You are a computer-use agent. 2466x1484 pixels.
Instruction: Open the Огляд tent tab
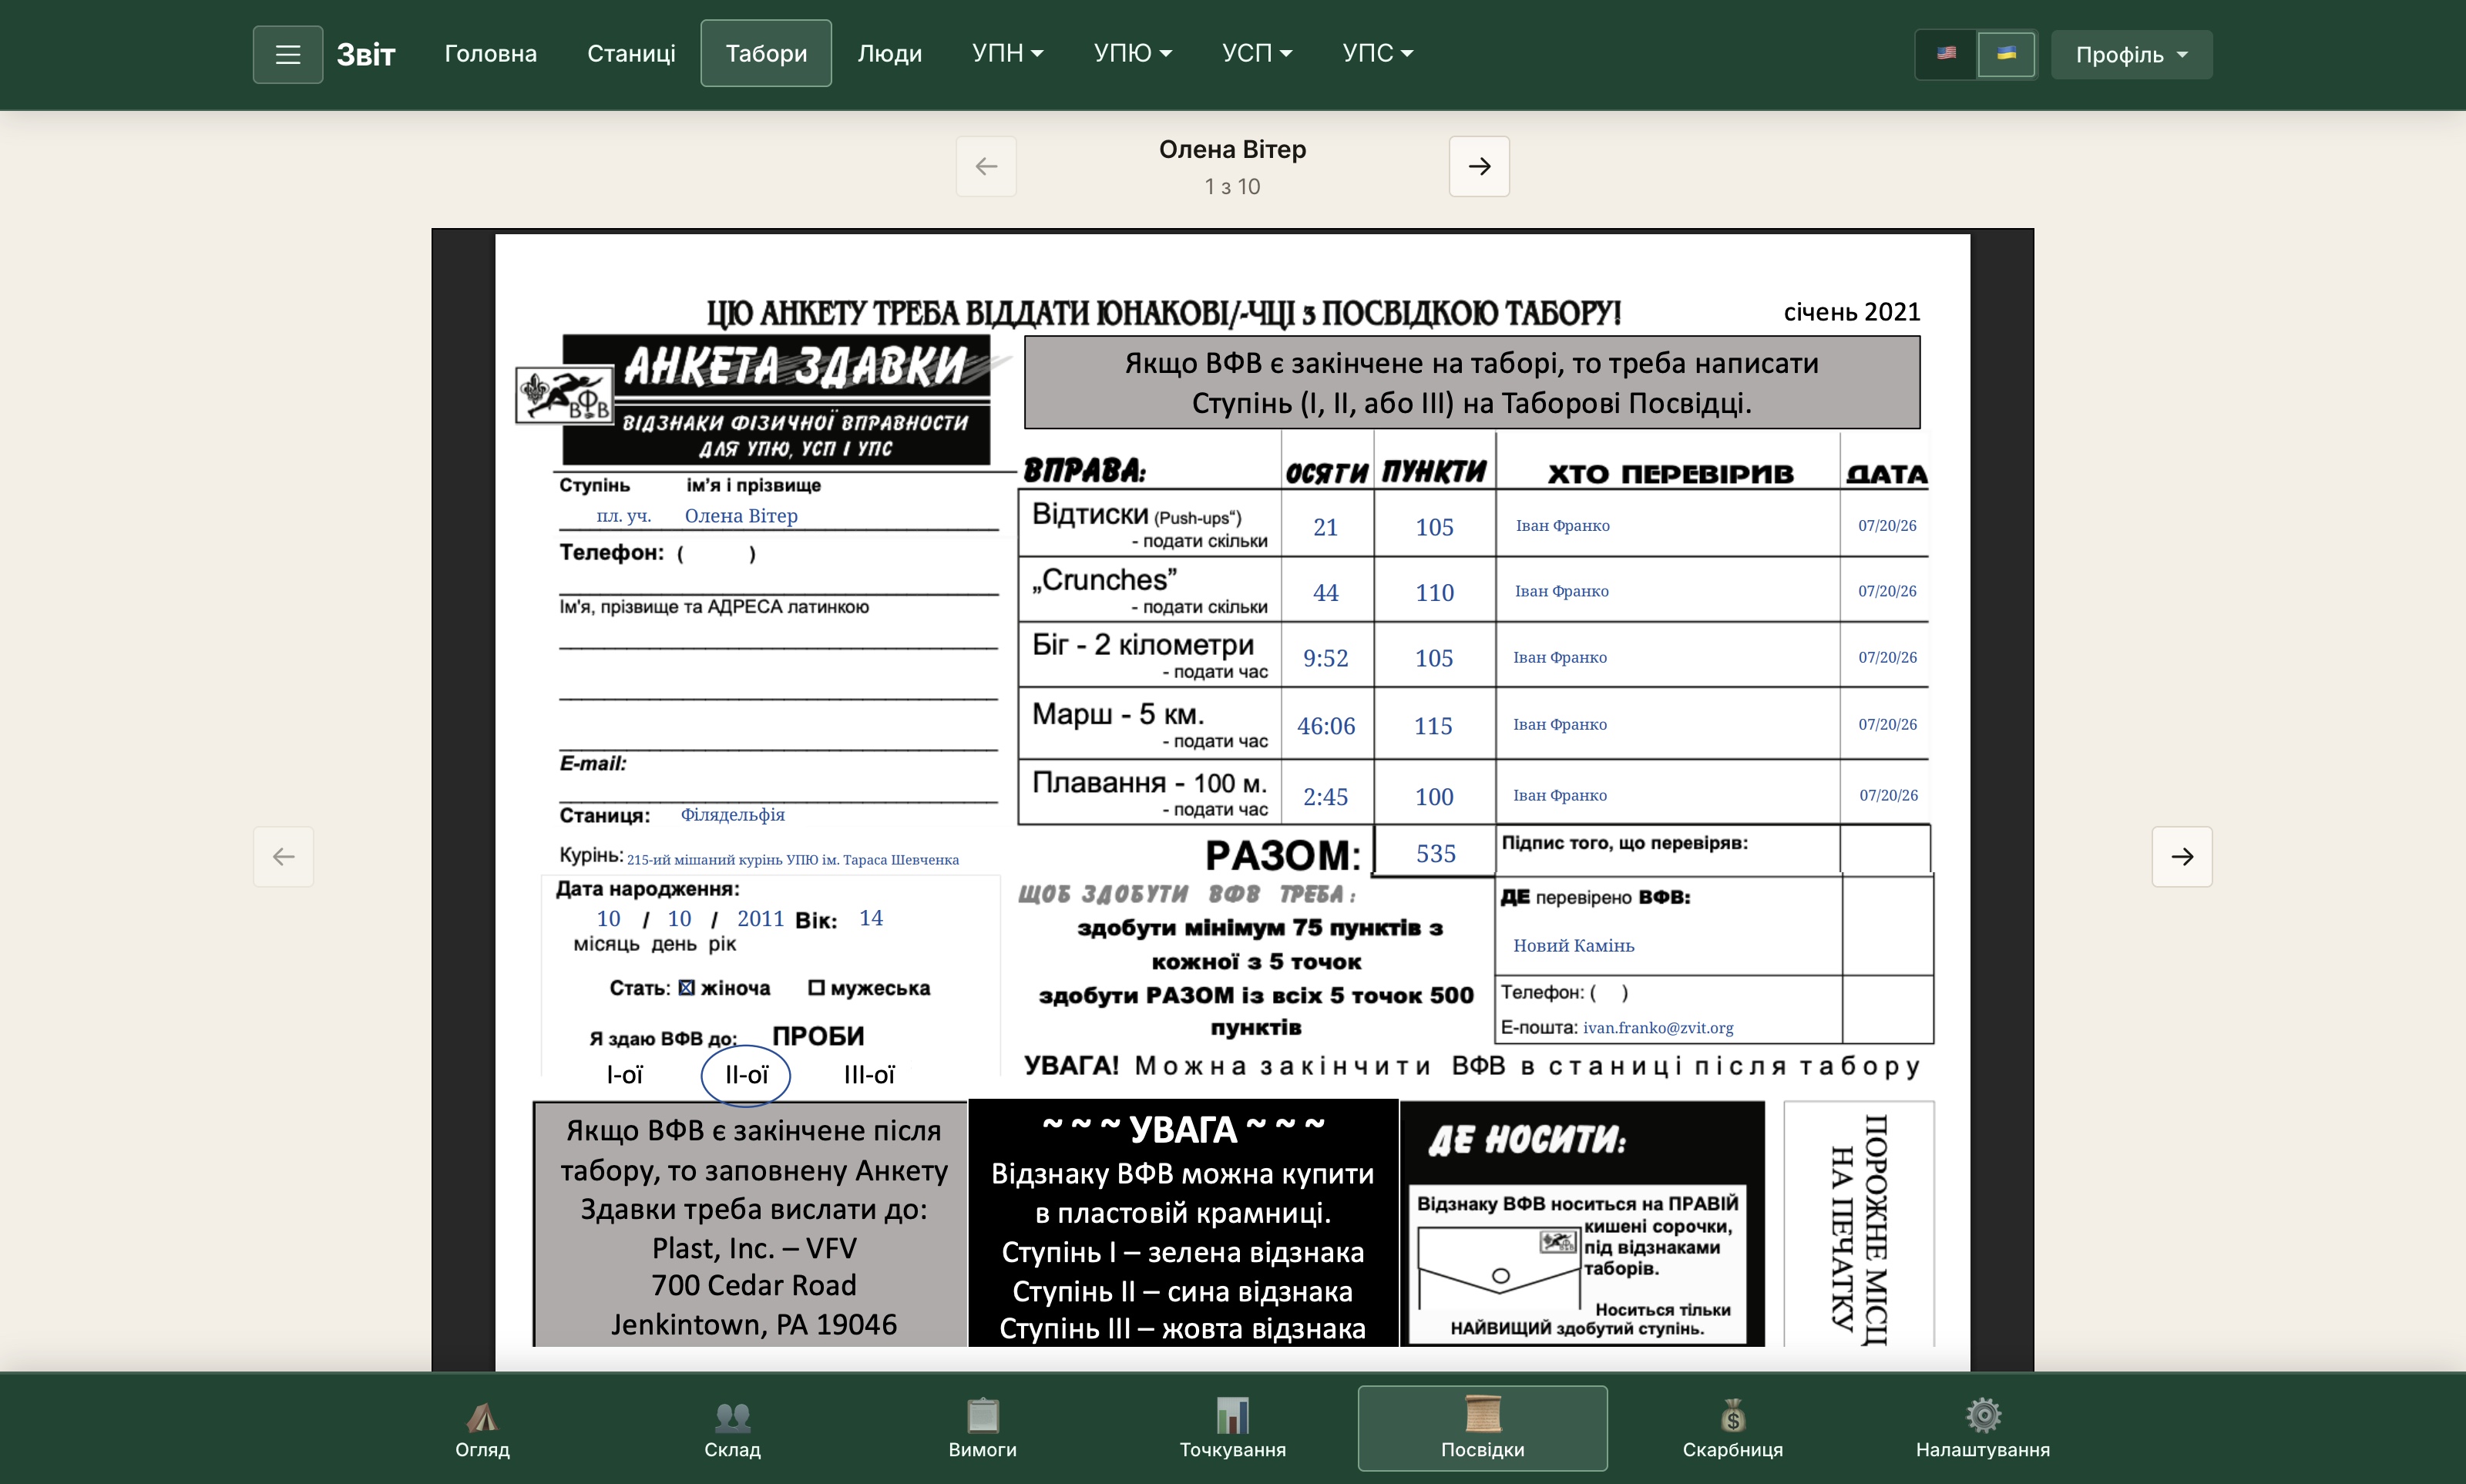(x=482, y=1428)
